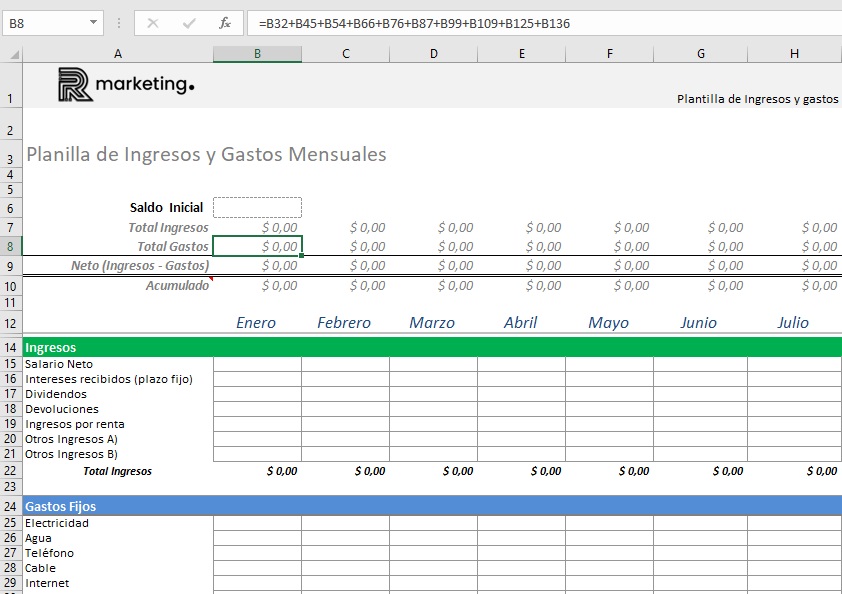Screen dimensions: 842x594
Task: Select row 14 header
Action: click(x=11, y=347)
